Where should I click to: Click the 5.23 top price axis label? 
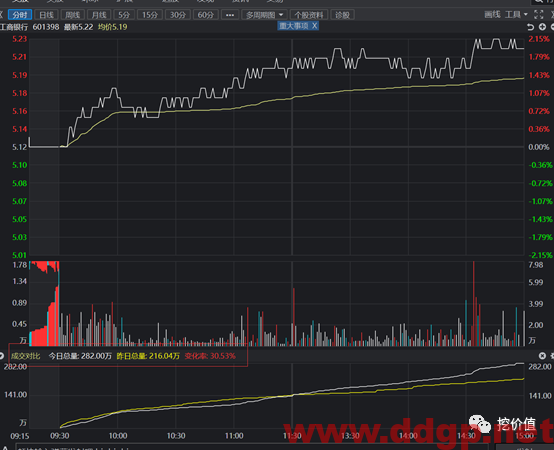coord(20,39)
